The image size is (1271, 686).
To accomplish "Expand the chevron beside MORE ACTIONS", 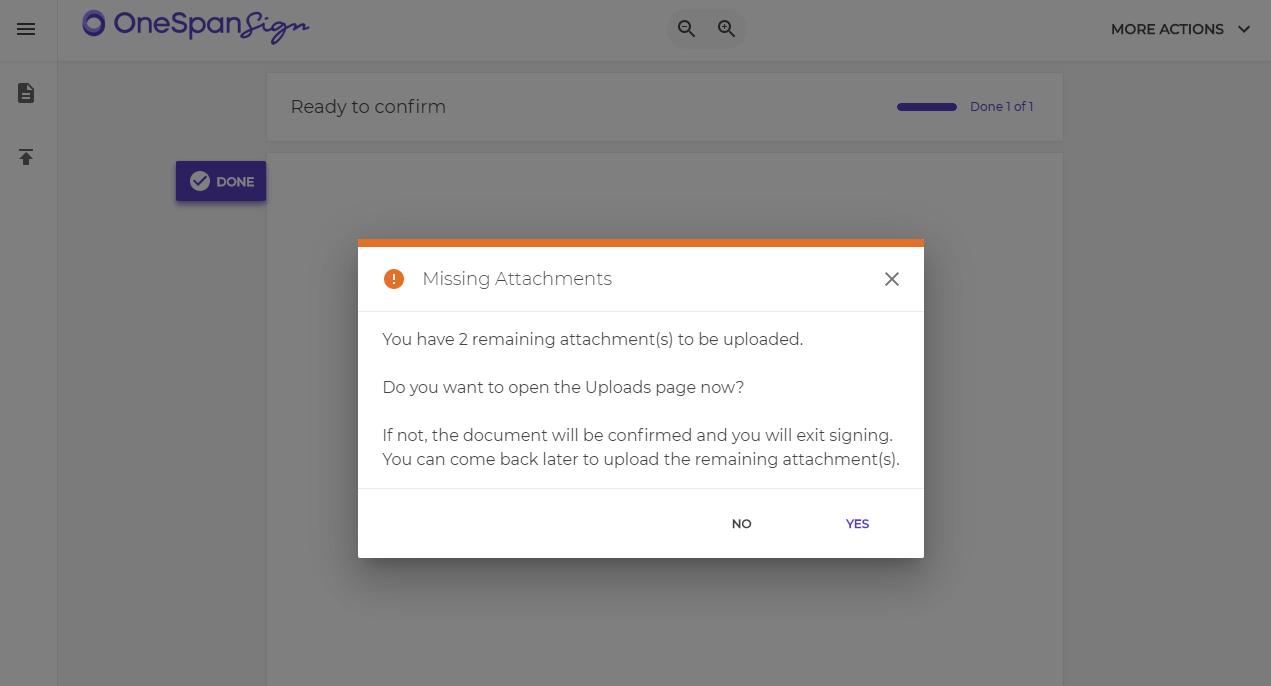I will click(x=1244, y=29).
